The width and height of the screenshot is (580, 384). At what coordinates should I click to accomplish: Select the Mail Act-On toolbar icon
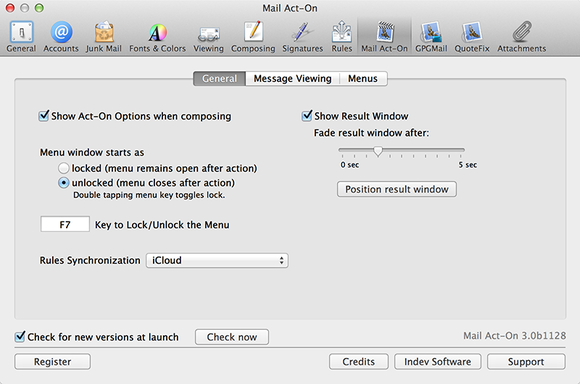384,36
